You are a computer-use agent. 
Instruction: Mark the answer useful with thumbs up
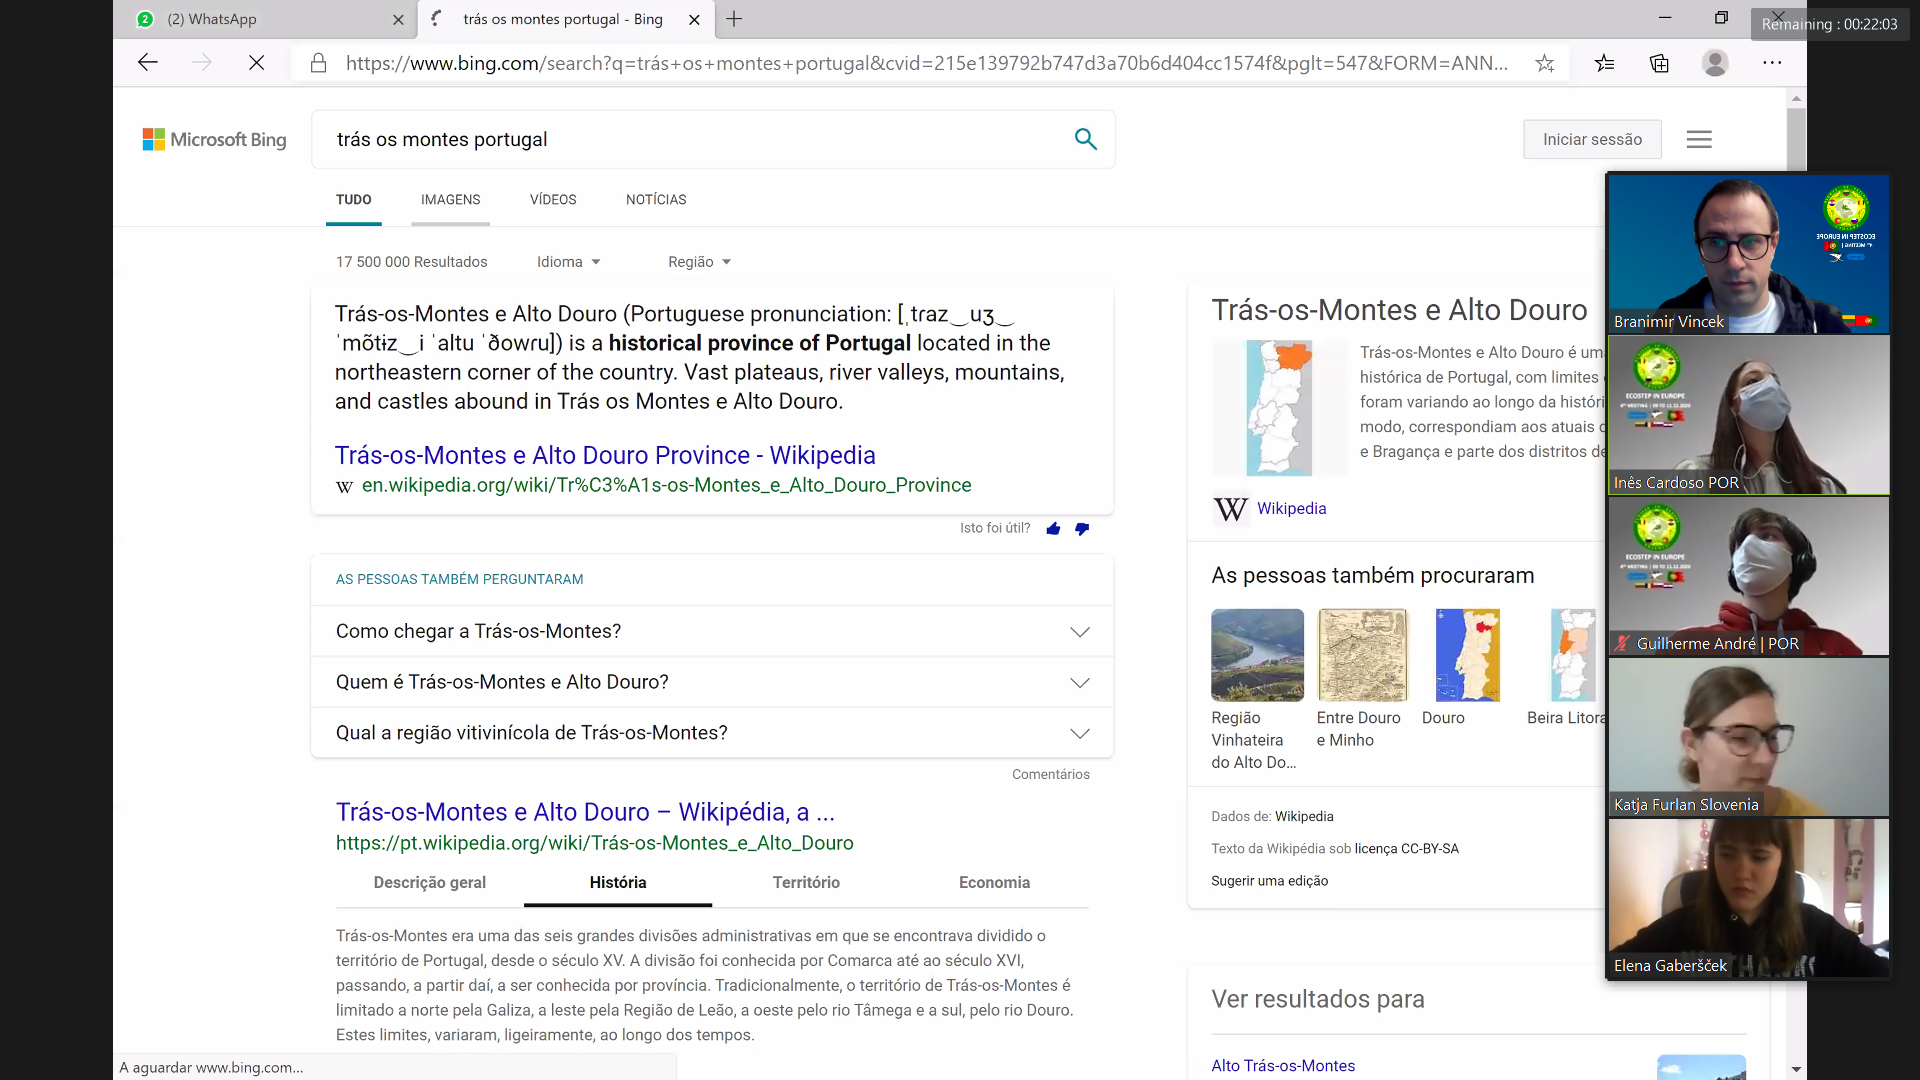[x=1053, y=528]
